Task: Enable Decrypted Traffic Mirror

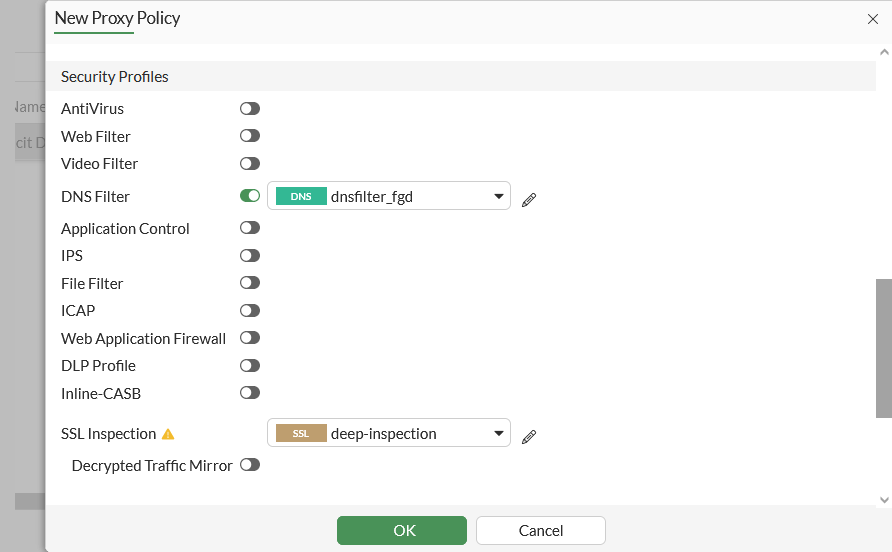Action: point(250,465)
